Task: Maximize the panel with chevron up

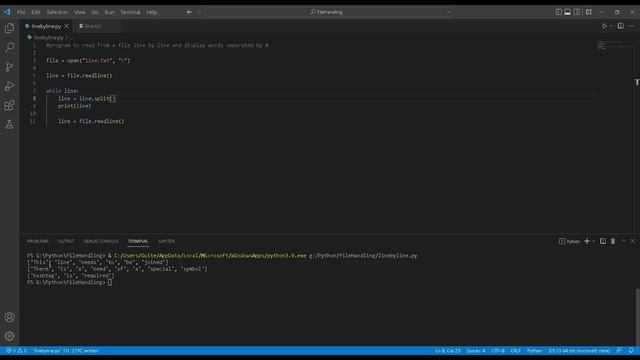Action: tap(623, 241)
